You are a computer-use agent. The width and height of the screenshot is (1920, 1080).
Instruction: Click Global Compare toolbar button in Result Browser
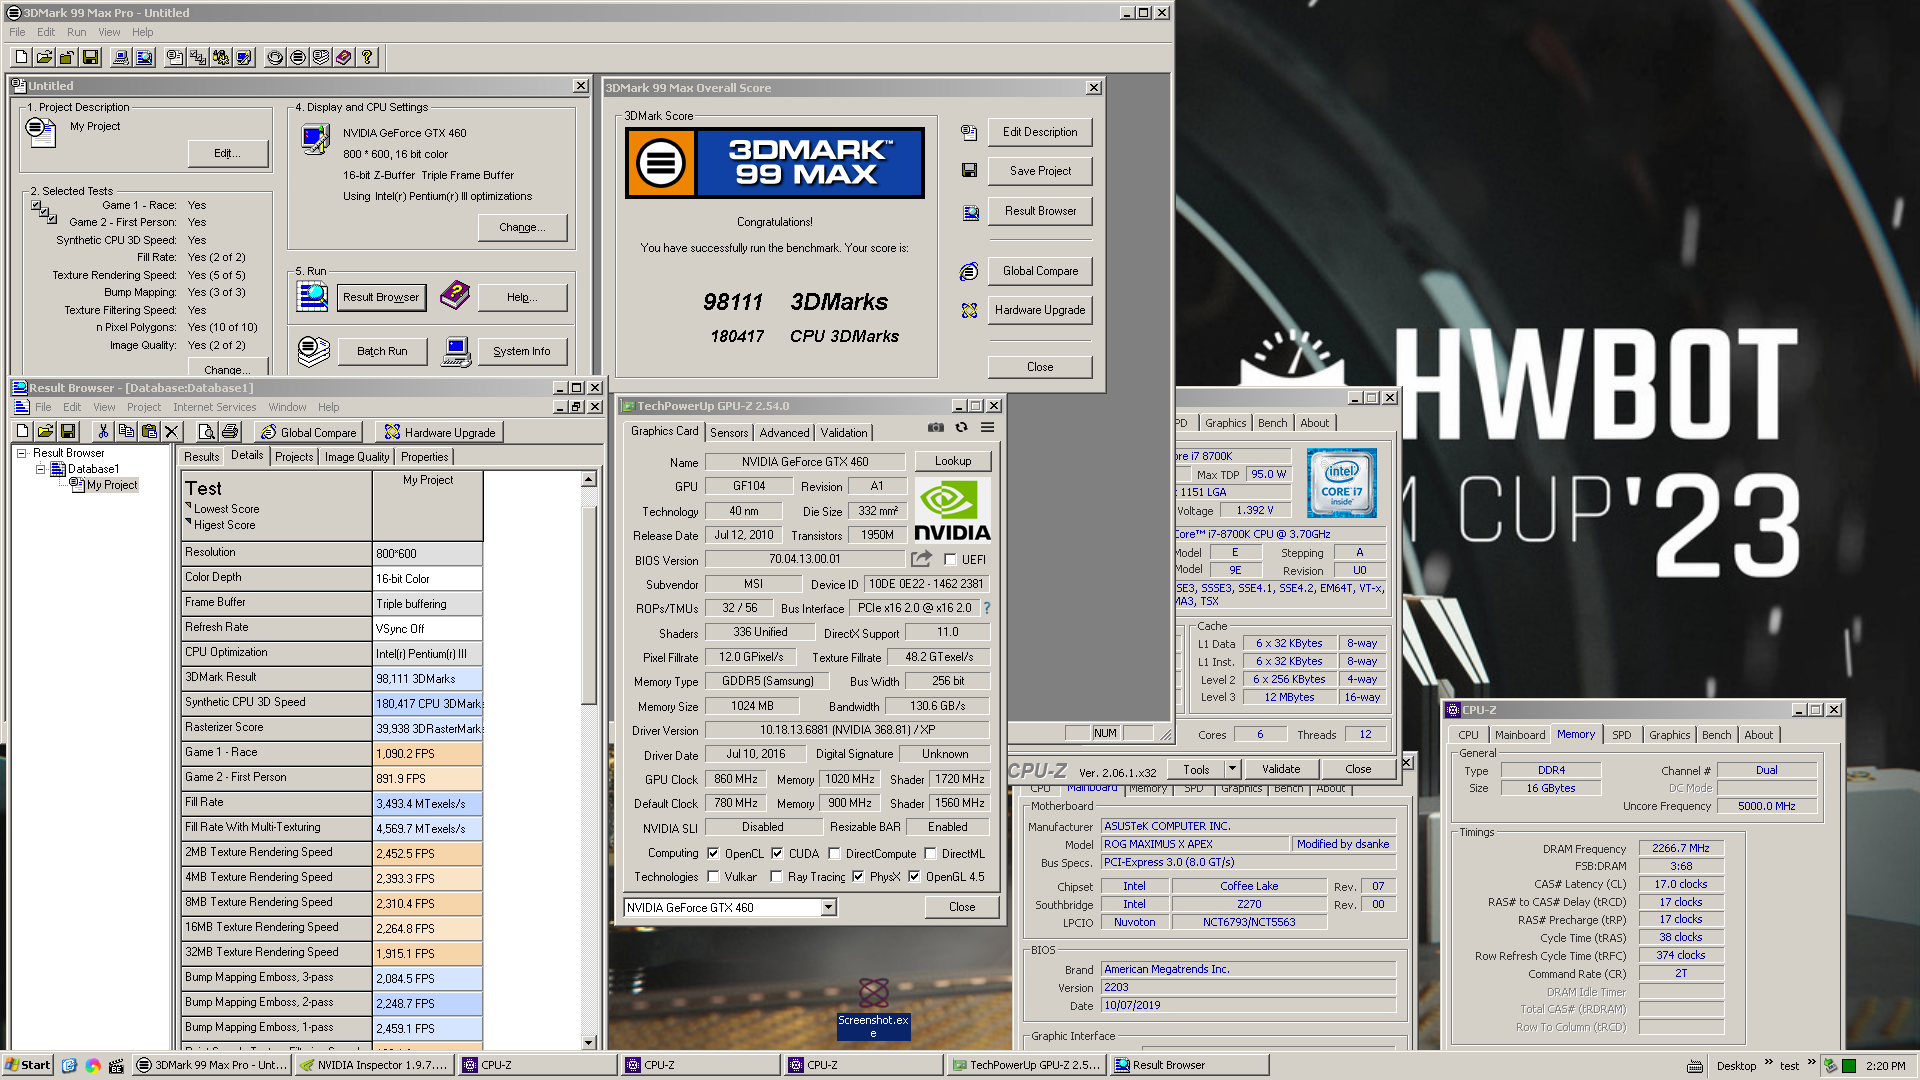click(x=309, y=432)
